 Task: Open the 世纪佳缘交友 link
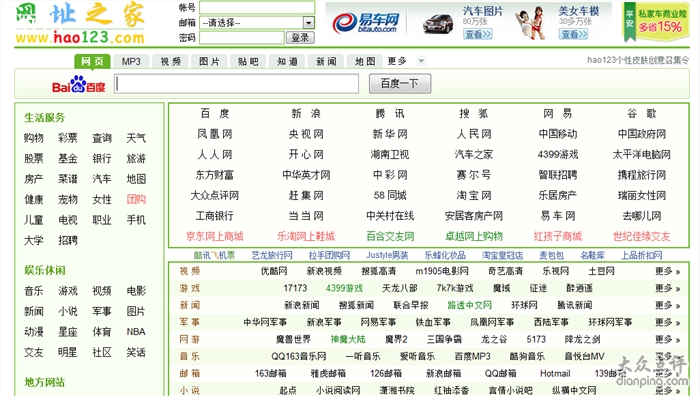pos(642,236)
